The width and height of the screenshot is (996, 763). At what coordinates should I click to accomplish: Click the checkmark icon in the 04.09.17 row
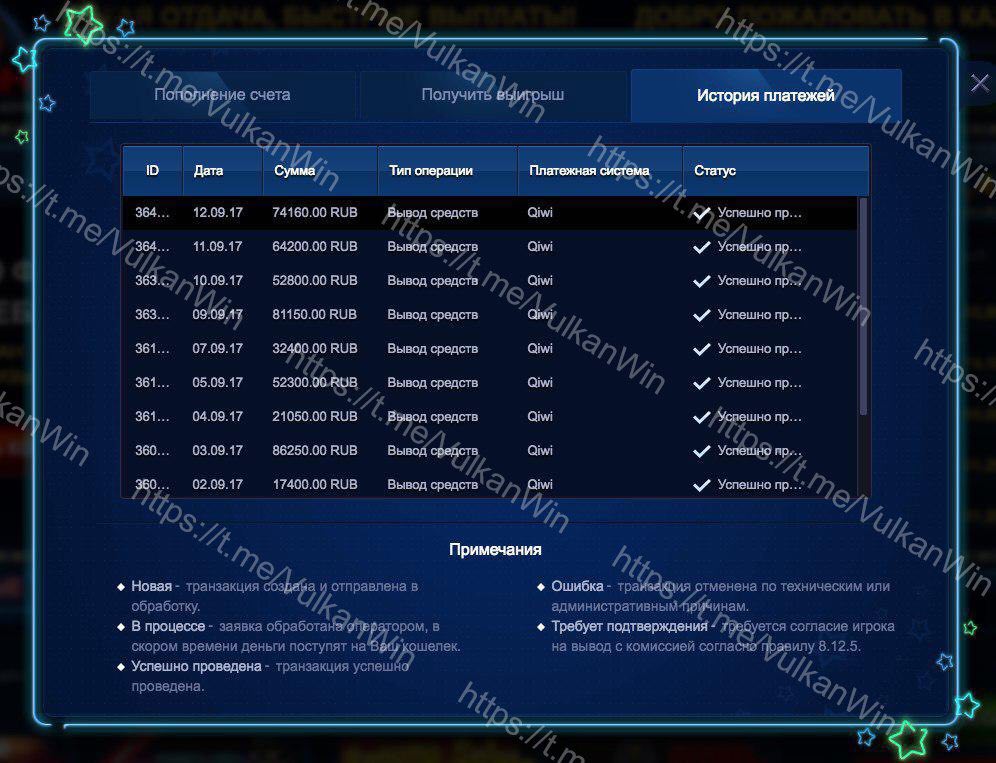tap(701, 417)
